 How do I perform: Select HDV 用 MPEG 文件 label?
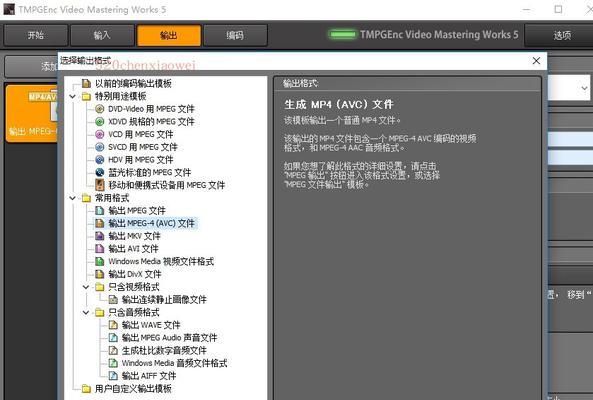141,160
